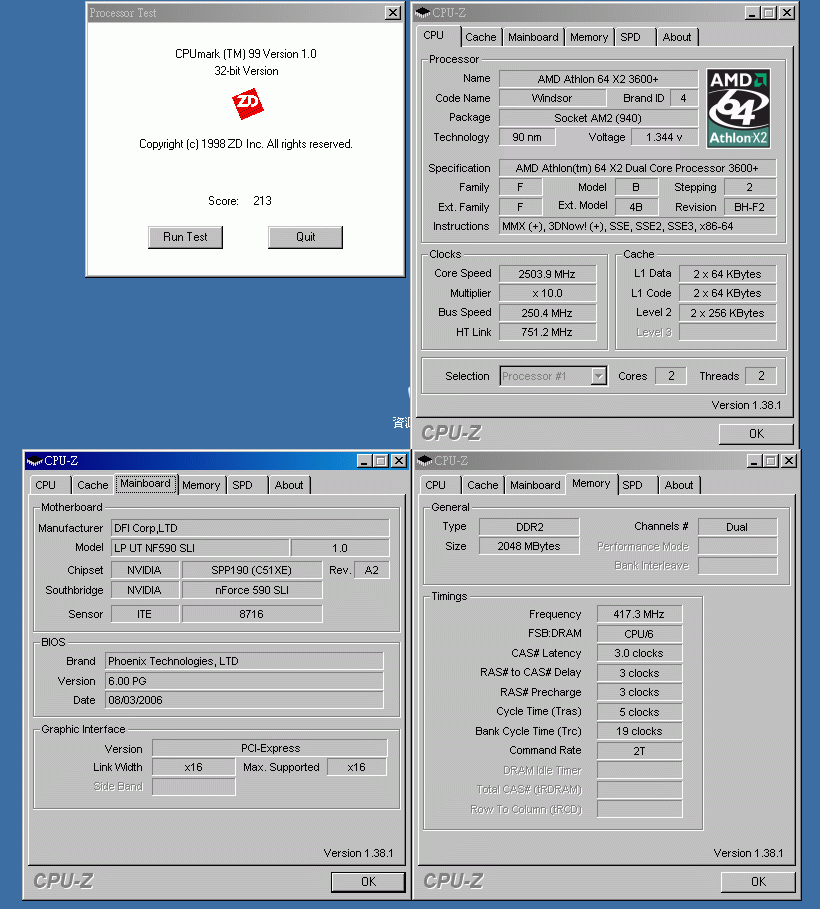Open Mainboard tab in the Memory window

click(x=535, y=485)
